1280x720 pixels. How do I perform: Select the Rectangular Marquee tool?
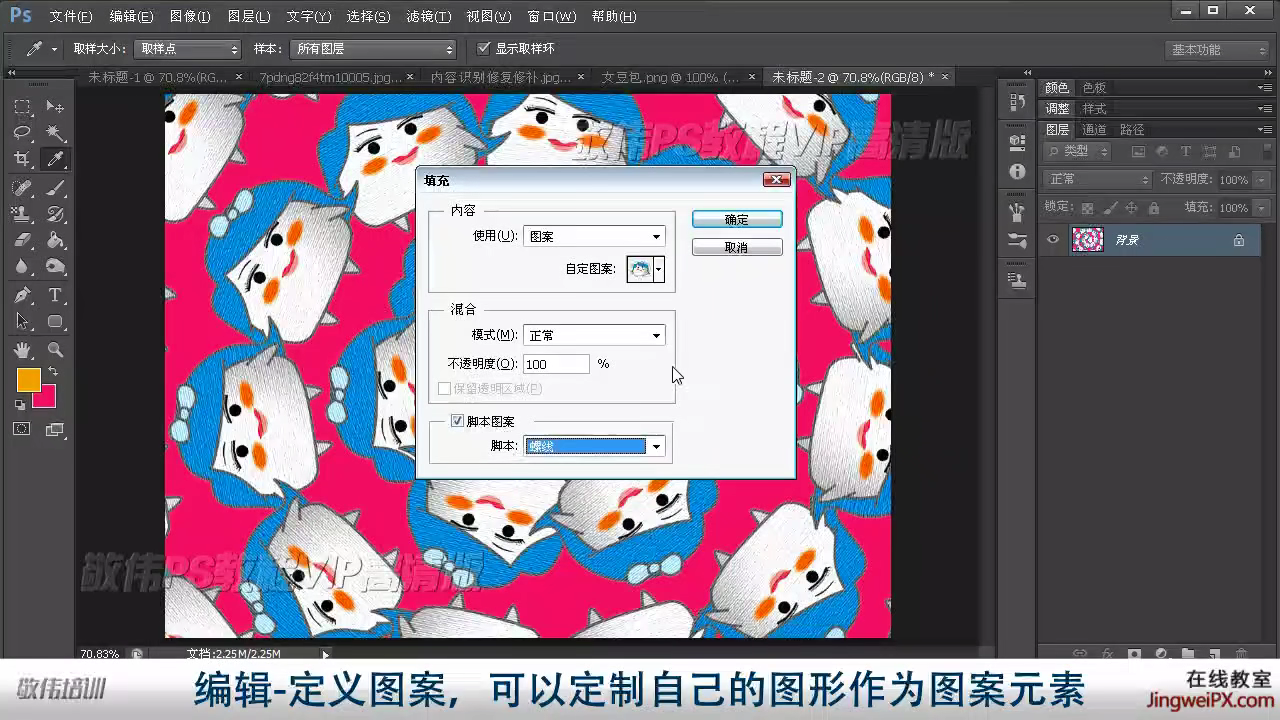(22, 107)
